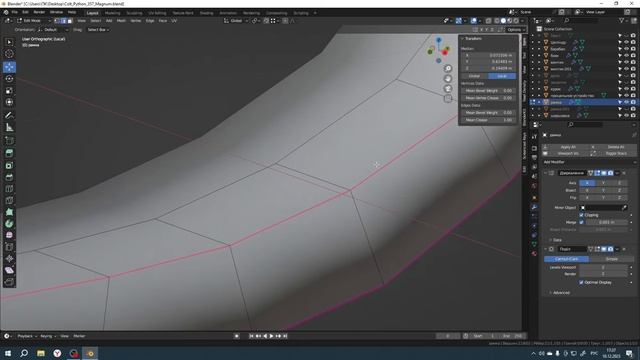Select the combined Transform tool
The height and width of the screenshot is (360, 640).
coord(9,102)
